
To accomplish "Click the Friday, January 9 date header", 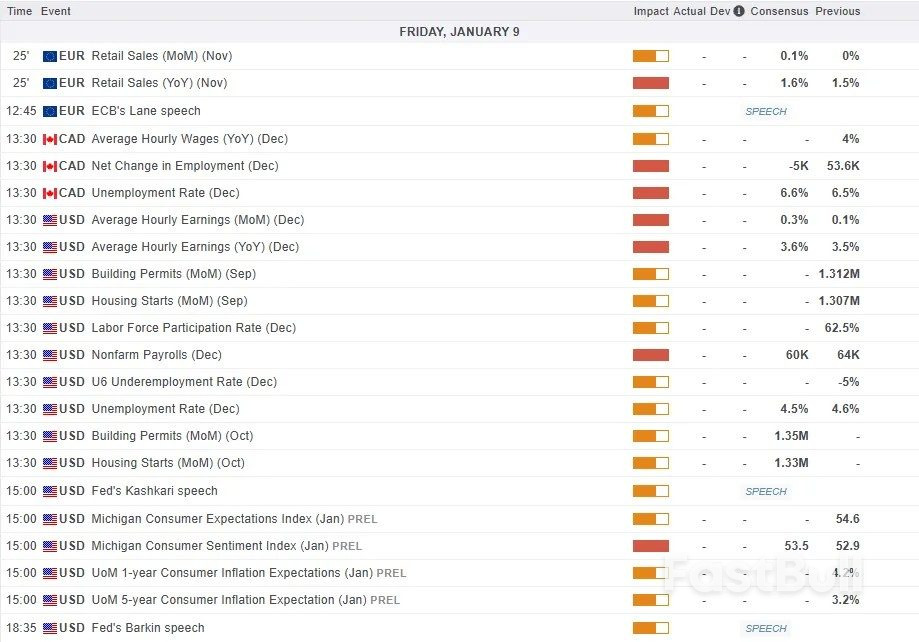I will (x=459, y=32).
